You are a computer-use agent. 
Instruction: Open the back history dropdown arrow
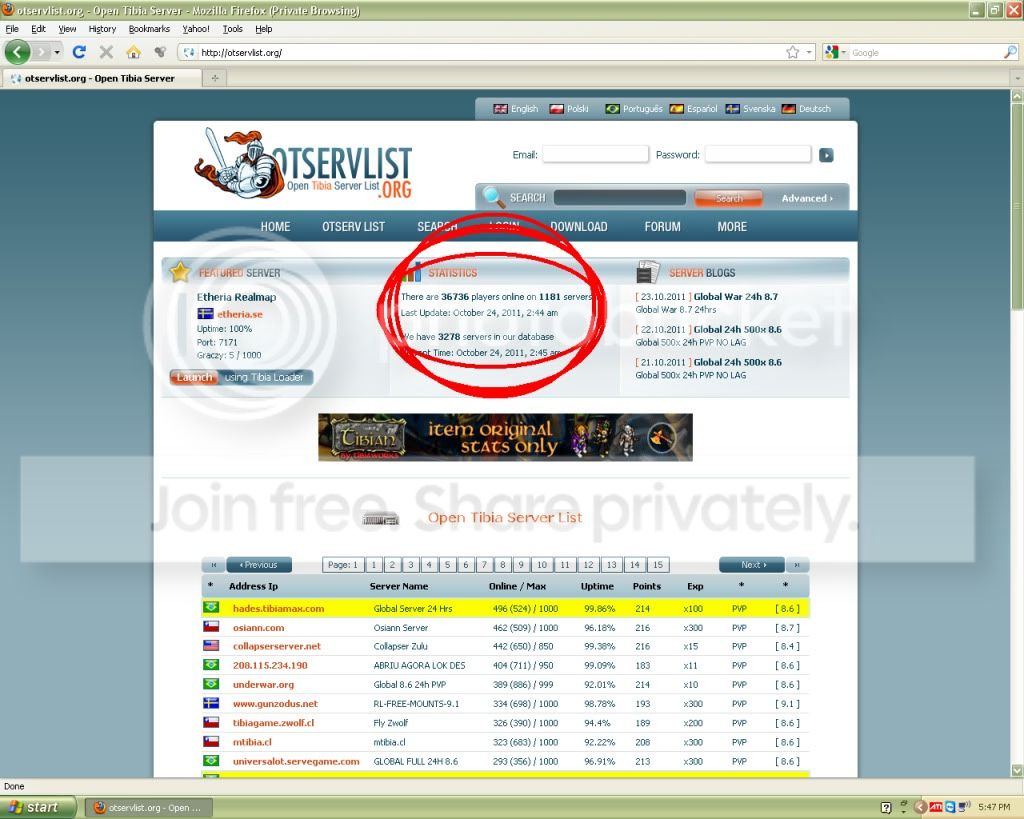(x=57, y=52)
